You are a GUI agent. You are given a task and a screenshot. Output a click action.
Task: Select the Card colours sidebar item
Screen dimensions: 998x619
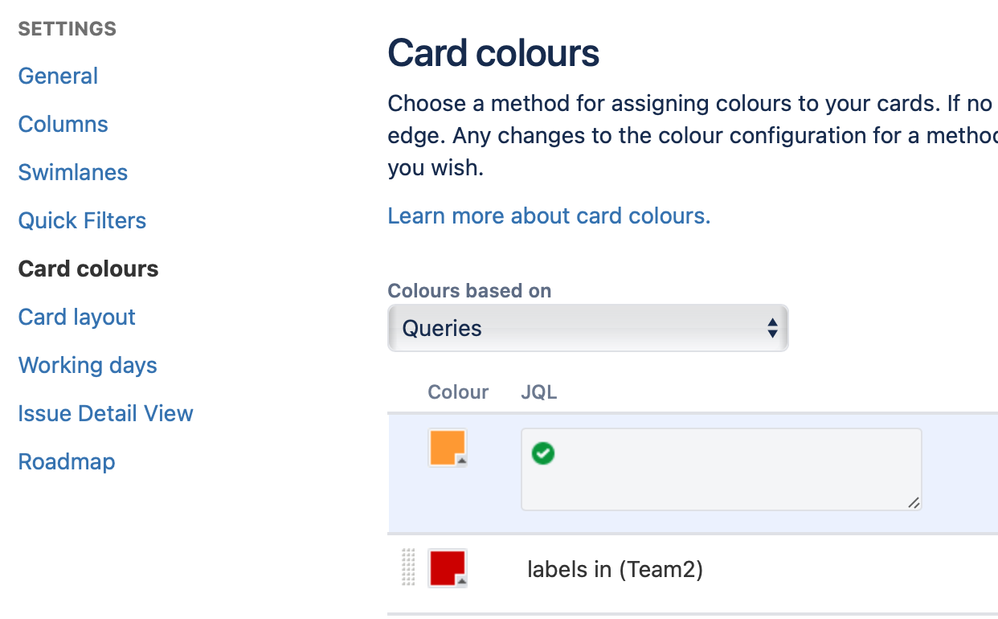pos(88,269)
